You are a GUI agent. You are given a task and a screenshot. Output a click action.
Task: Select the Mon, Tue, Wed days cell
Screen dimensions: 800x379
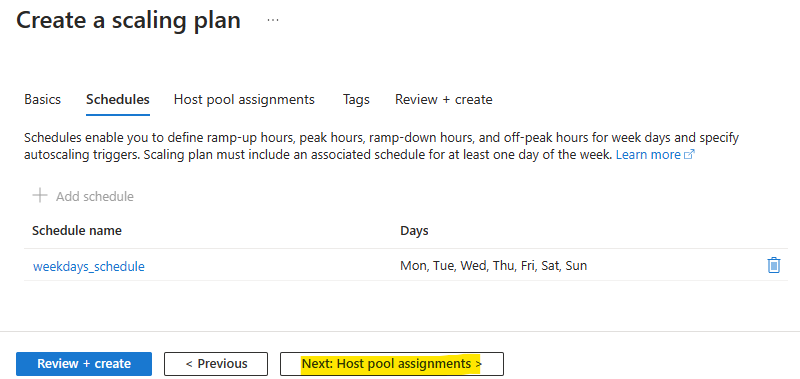493,266
